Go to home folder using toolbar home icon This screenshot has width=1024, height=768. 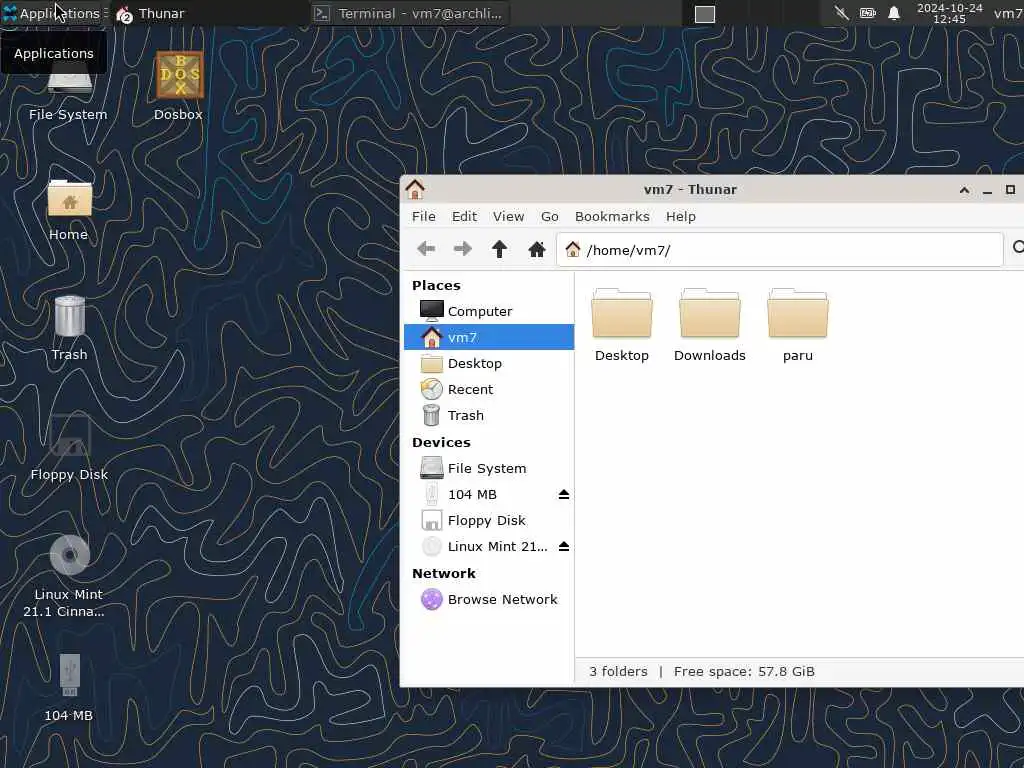[x=537, y=249]
